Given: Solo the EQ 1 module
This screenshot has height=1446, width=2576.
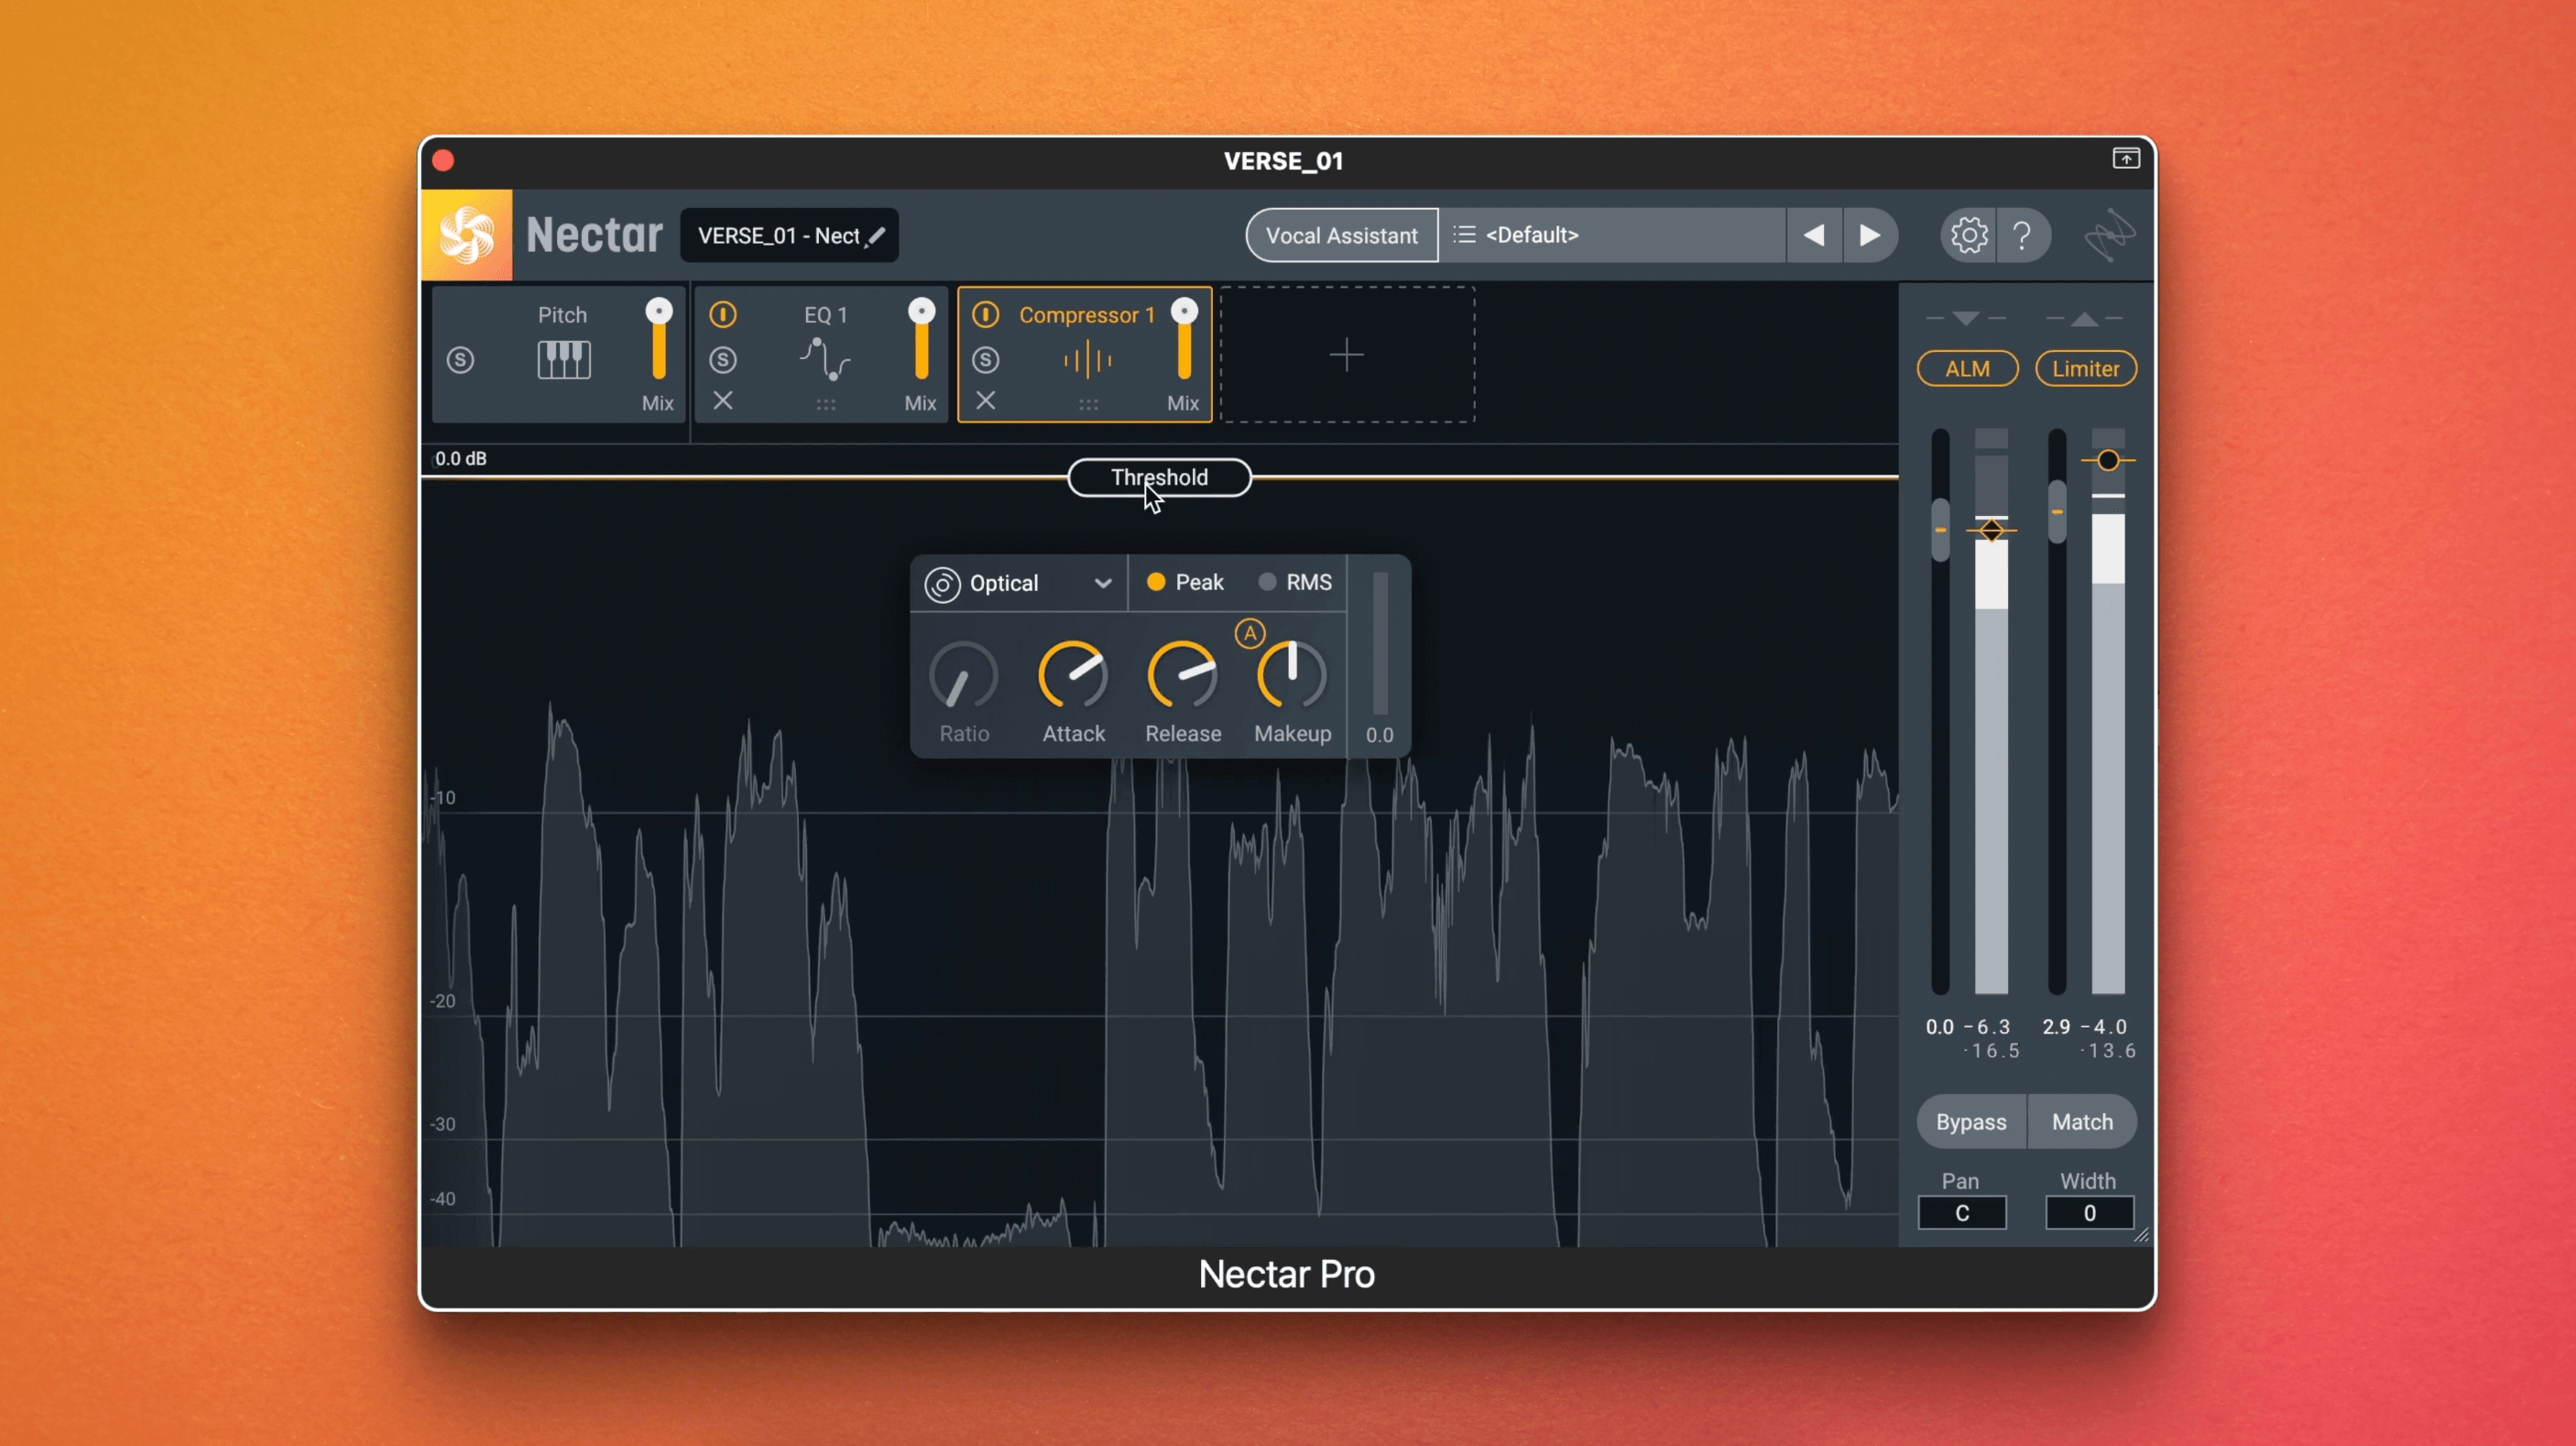Looking at the screenshot, I should pyautogui.click(x=723, y=360).
